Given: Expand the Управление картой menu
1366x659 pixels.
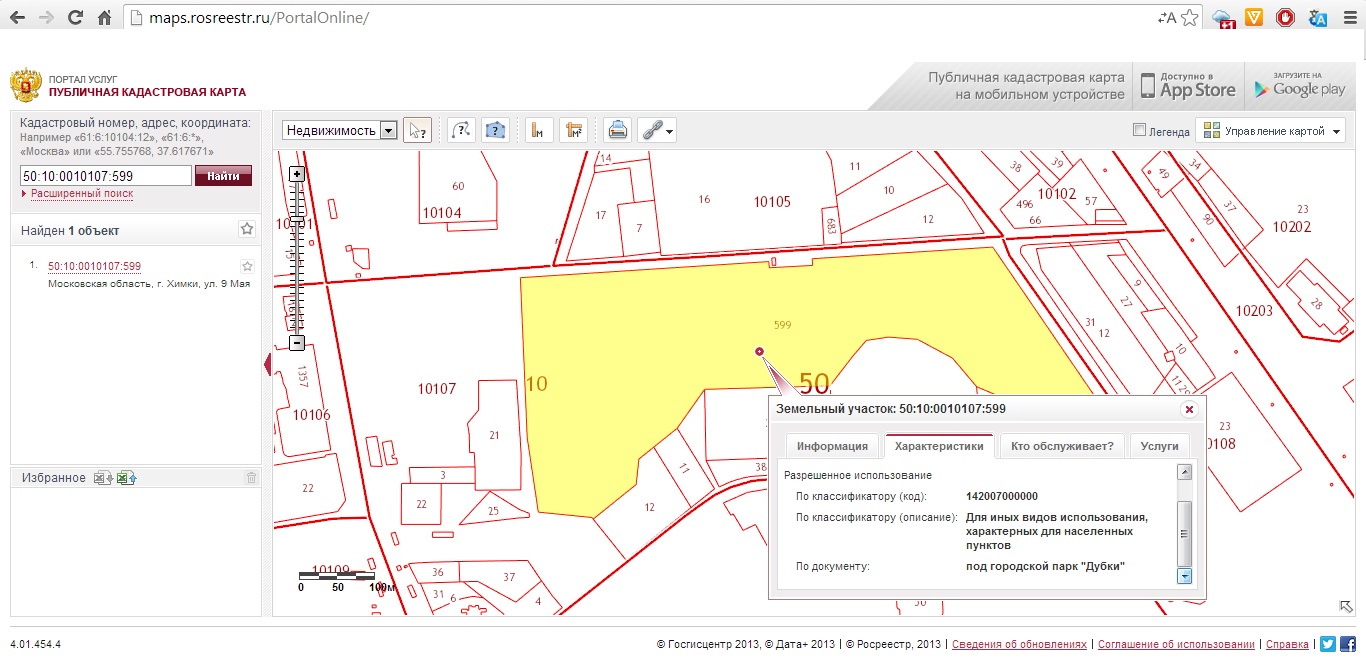Looking at the screenshot, I should [1271, 131].
